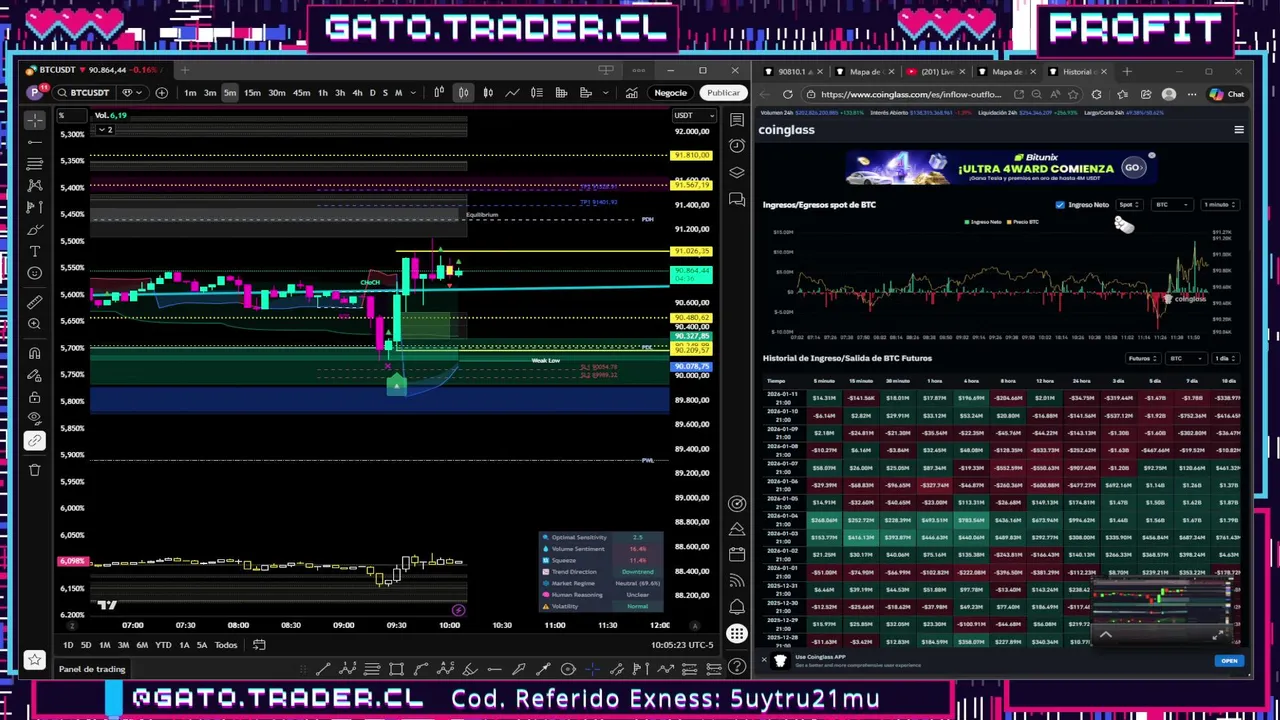Toggle the Precio BTC legend item
1280x720 pixels.
(1023, 222)
